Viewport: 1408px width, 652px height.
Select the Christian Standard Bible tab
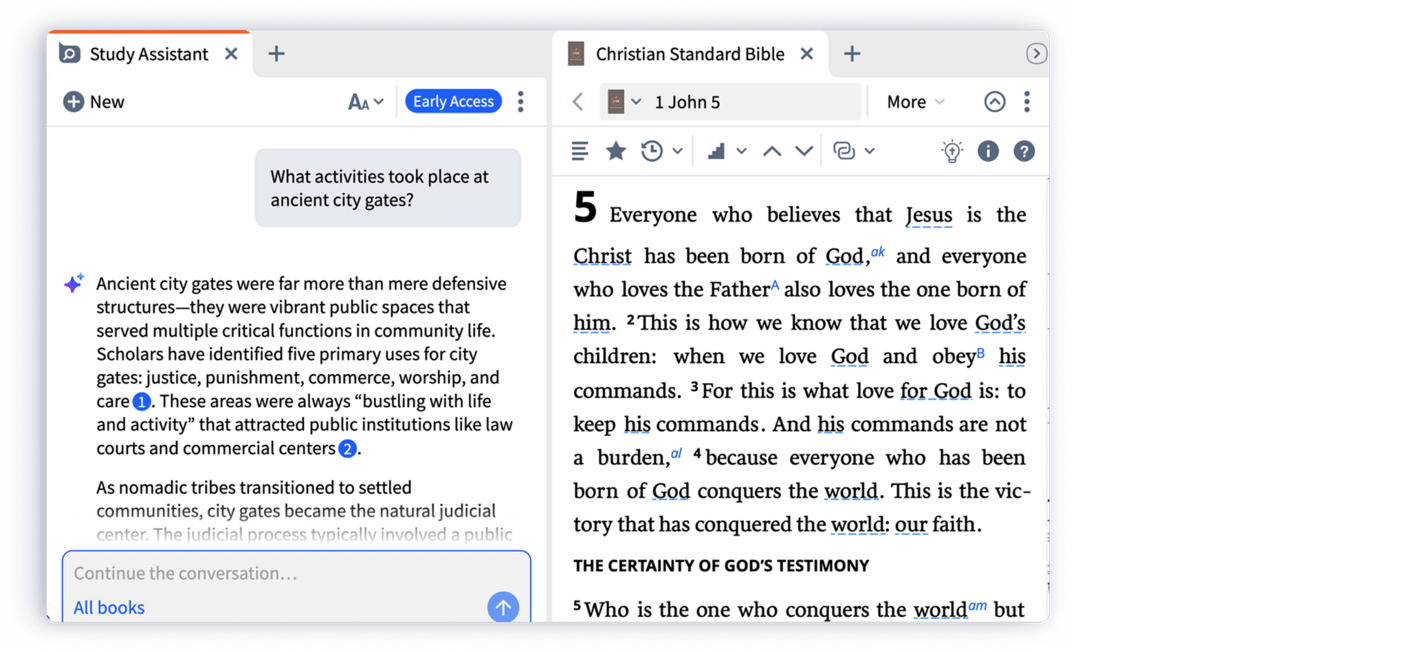pyautogui.click(x=689, y=54)
